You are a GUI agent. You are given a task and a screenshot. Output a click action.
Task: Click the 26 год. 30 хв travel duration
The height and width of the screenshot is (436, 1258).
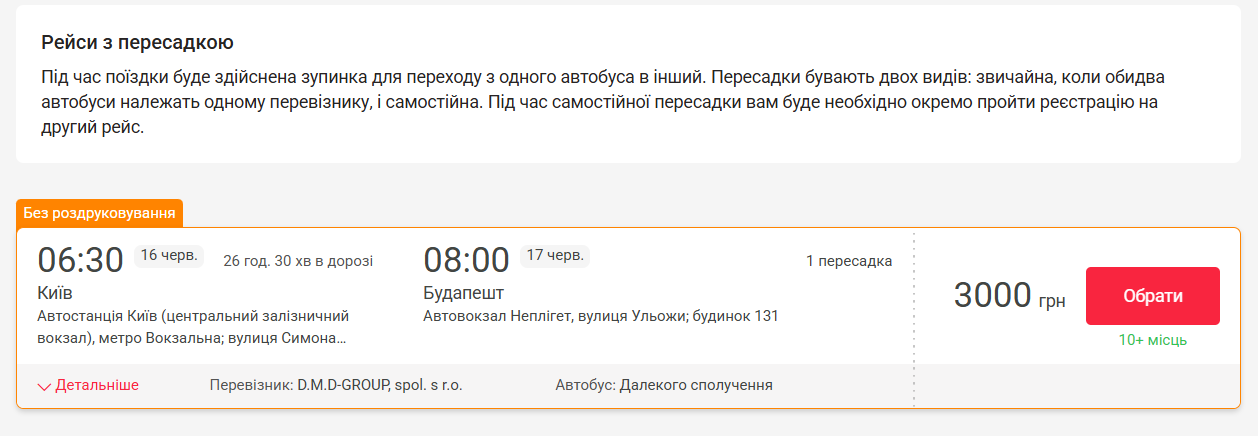pos(298,261)
